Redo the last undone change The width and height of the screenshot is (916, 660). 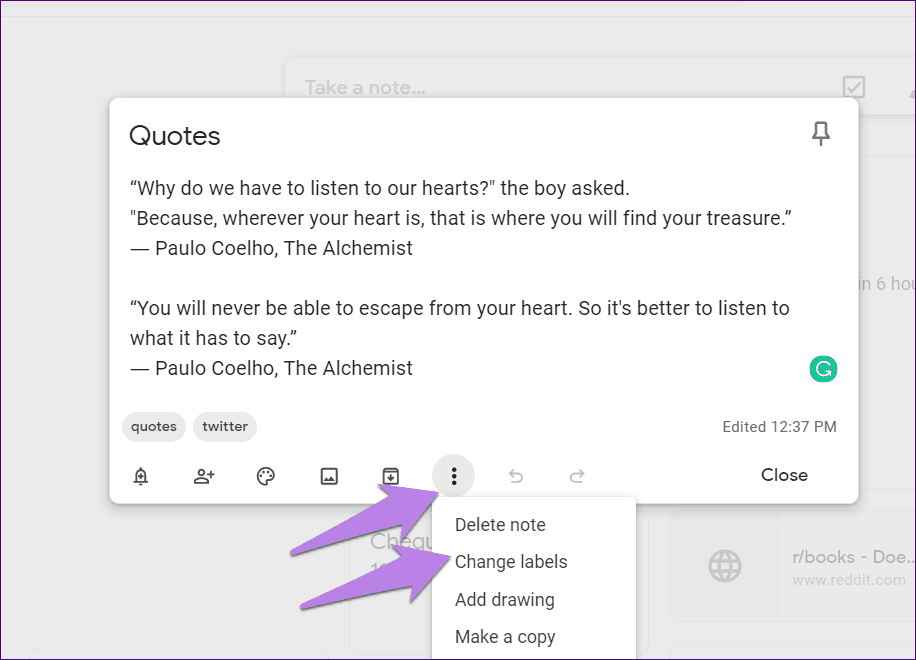[x=577, y=476]
